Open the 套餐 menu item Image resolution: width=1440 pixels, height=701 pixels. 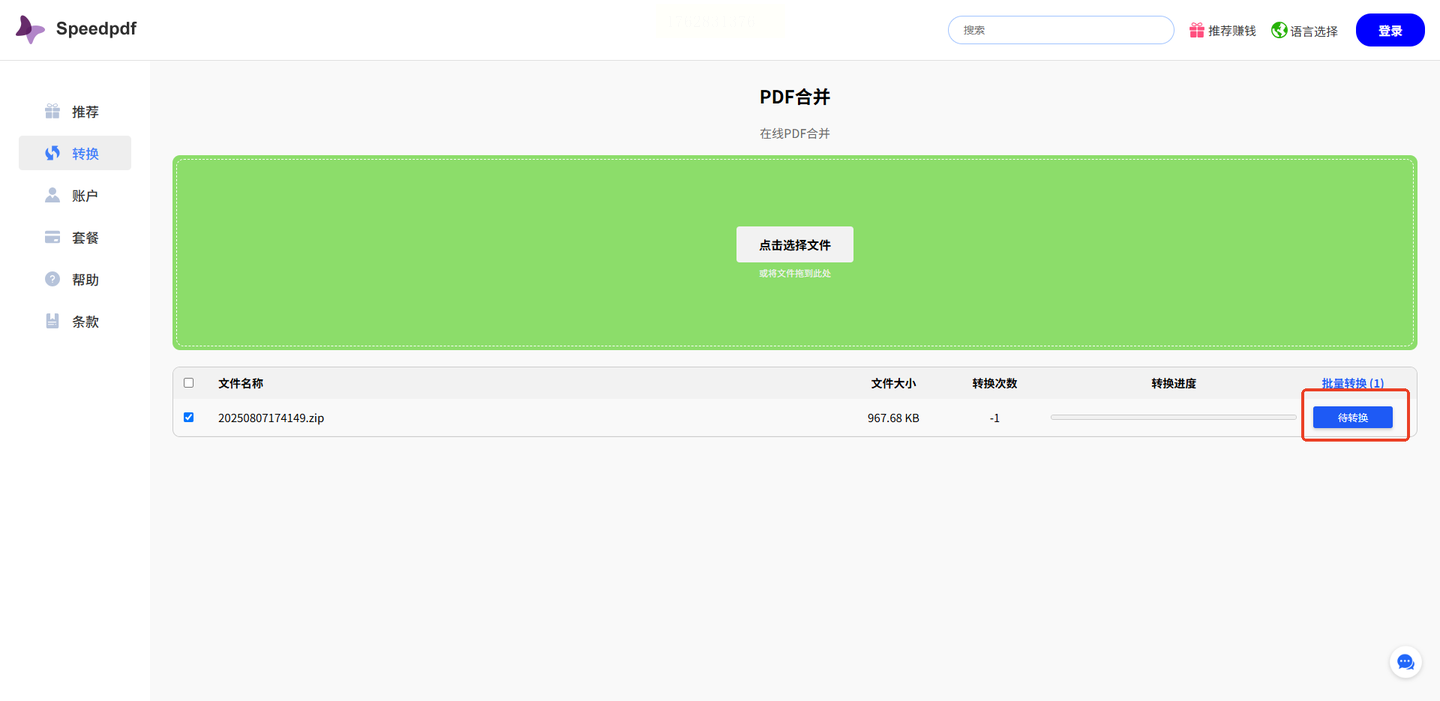75,238
